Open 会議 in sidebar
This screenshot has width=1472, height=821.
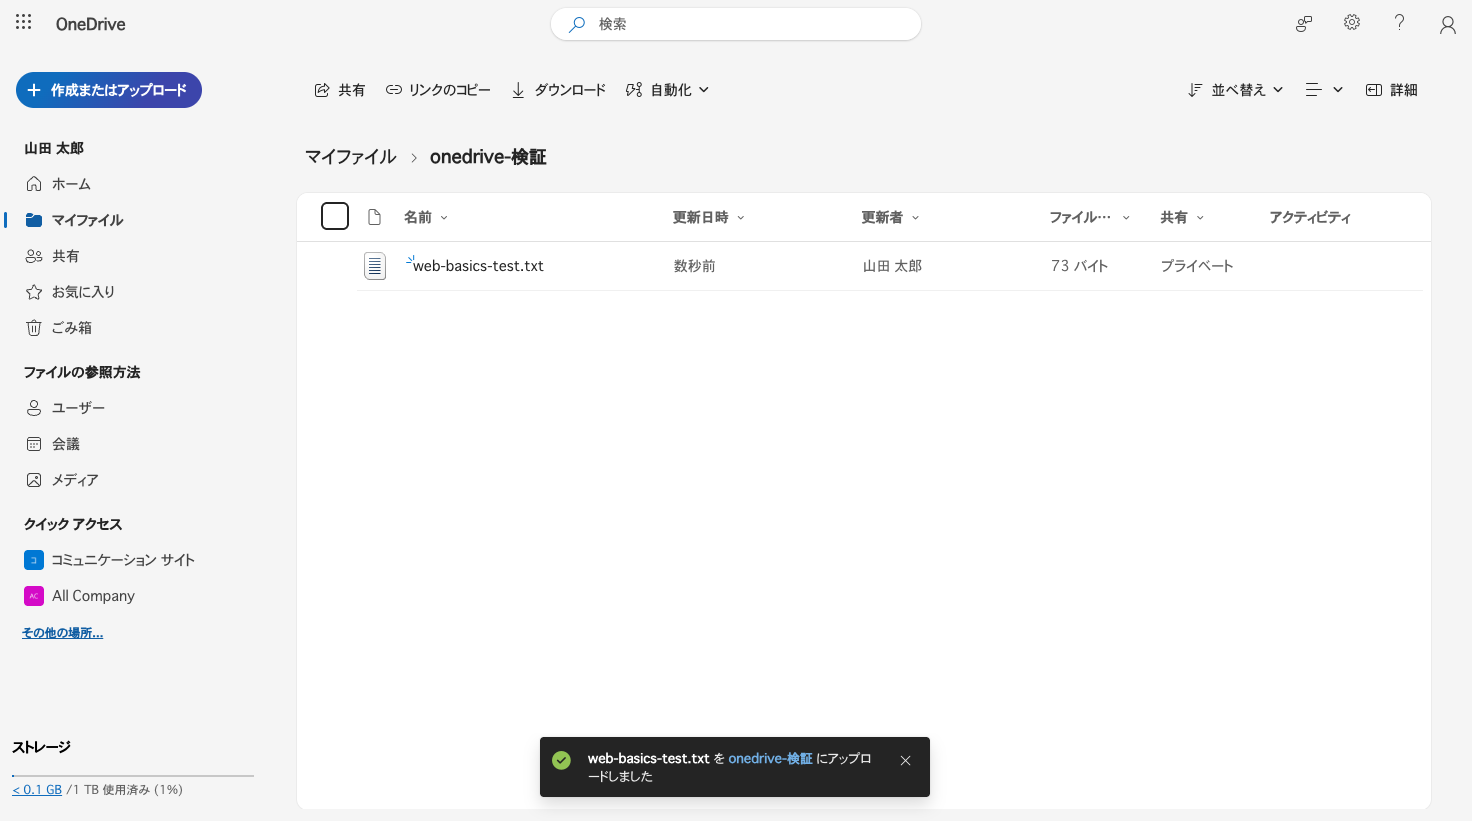pyautogui.click(x=66, y=444)
